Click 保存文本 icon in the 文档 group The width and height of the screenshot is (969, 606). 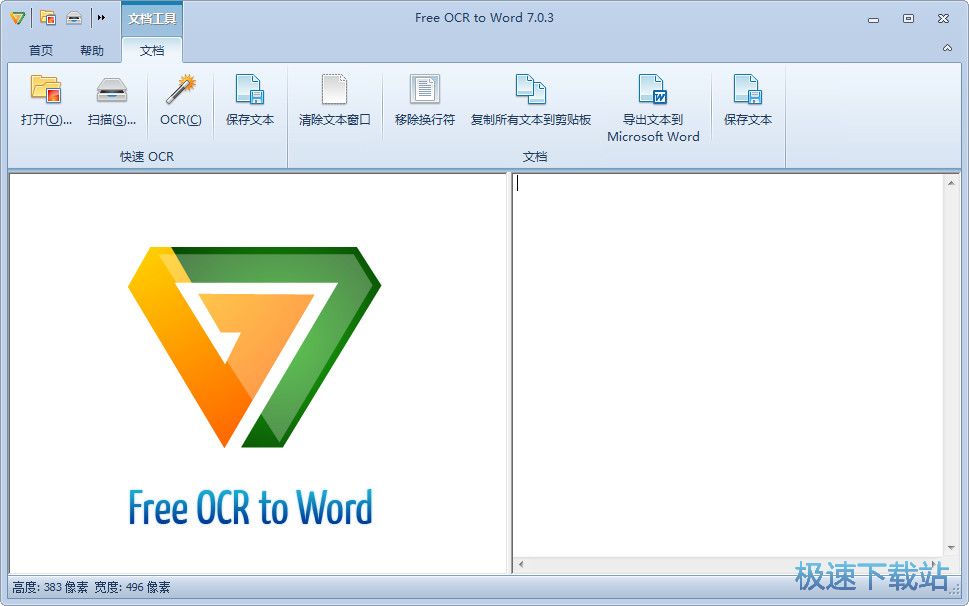pos(747,100)
